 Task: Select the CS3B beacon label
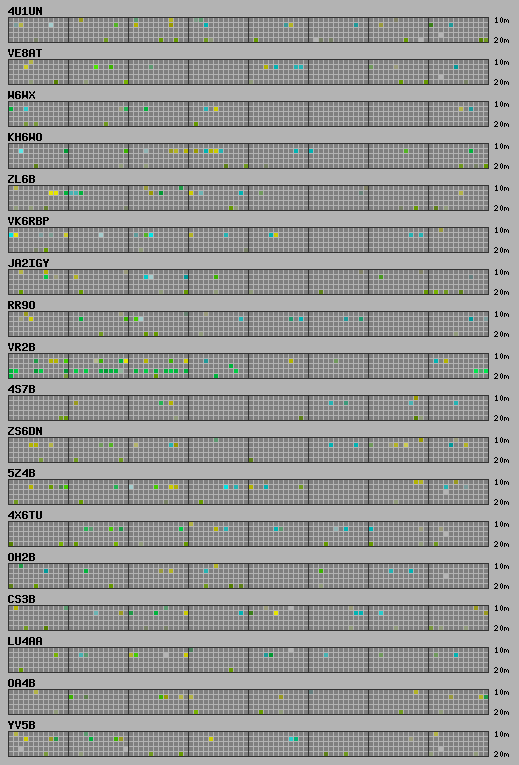pyautogui.click(x=21, y=599)
